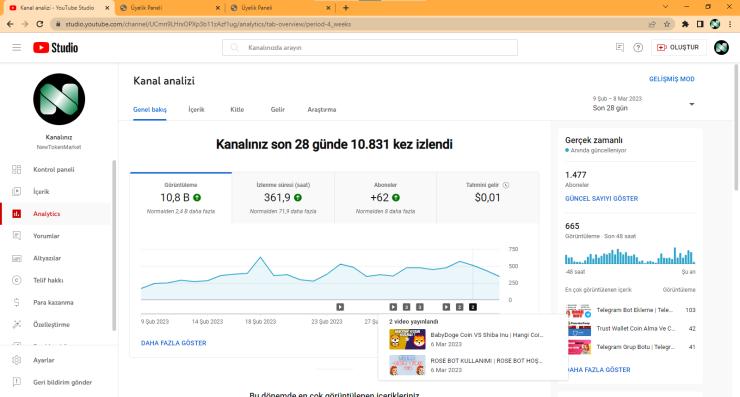Expand the Son 28 gün date range dropdown
The image size is (740, 397).
pos(691,104)
